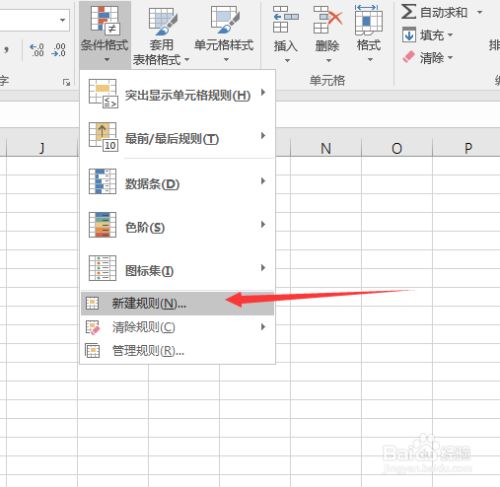This screenshot has width=500, height=487.
Task: Click the 格式 format cells icon
Action: click(x=369, y=20)
